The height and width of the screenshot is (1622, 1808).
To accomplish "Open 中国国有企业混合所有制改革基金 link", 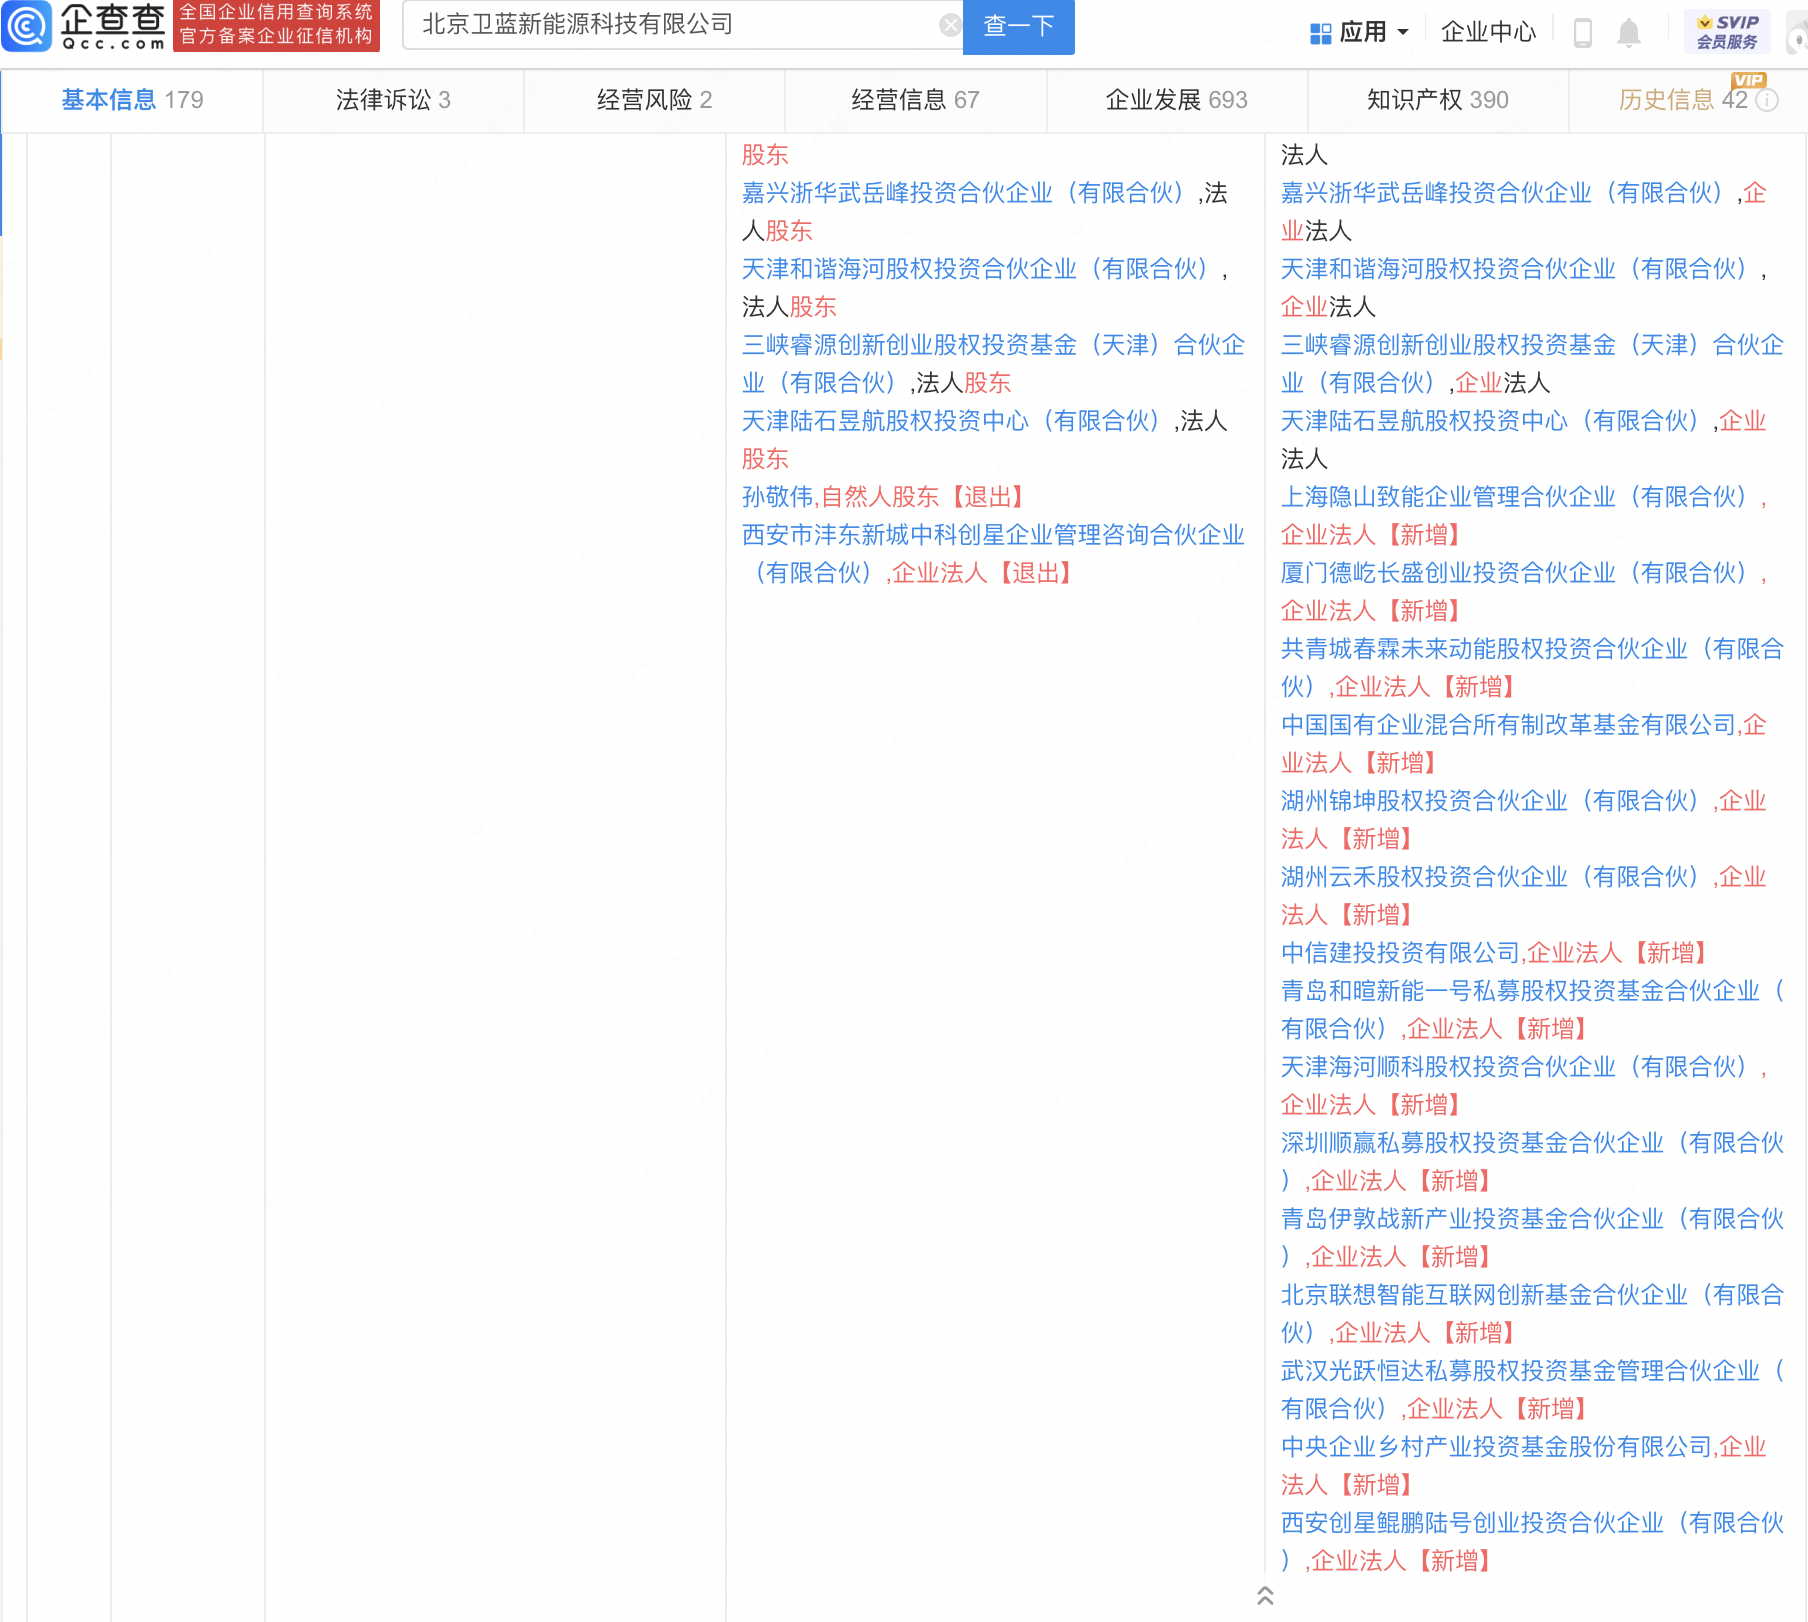I will tap(1508, 725).
